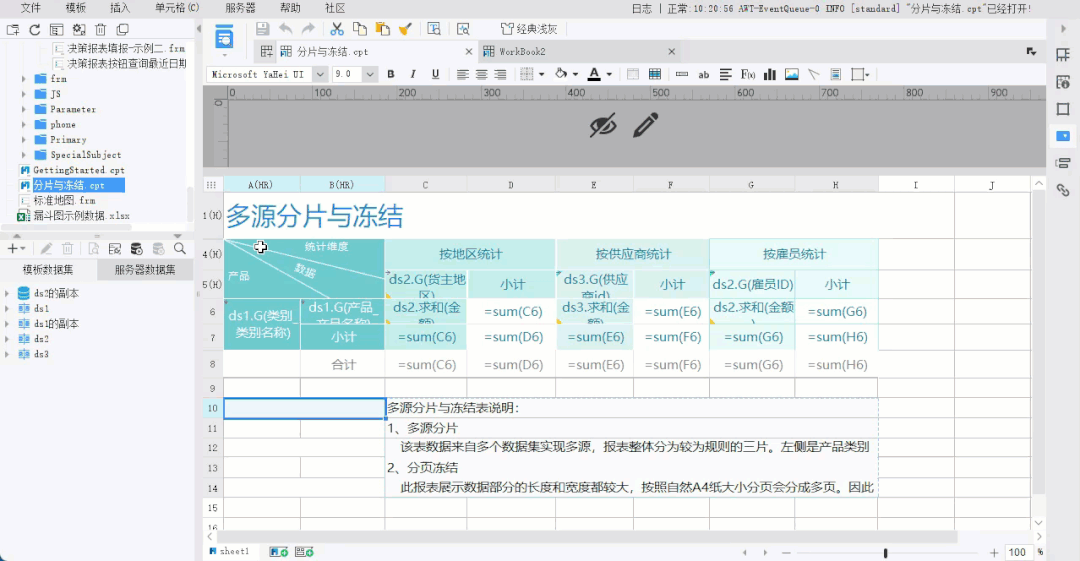
Task: Align cell text to the left
Action: click(463, 74)
